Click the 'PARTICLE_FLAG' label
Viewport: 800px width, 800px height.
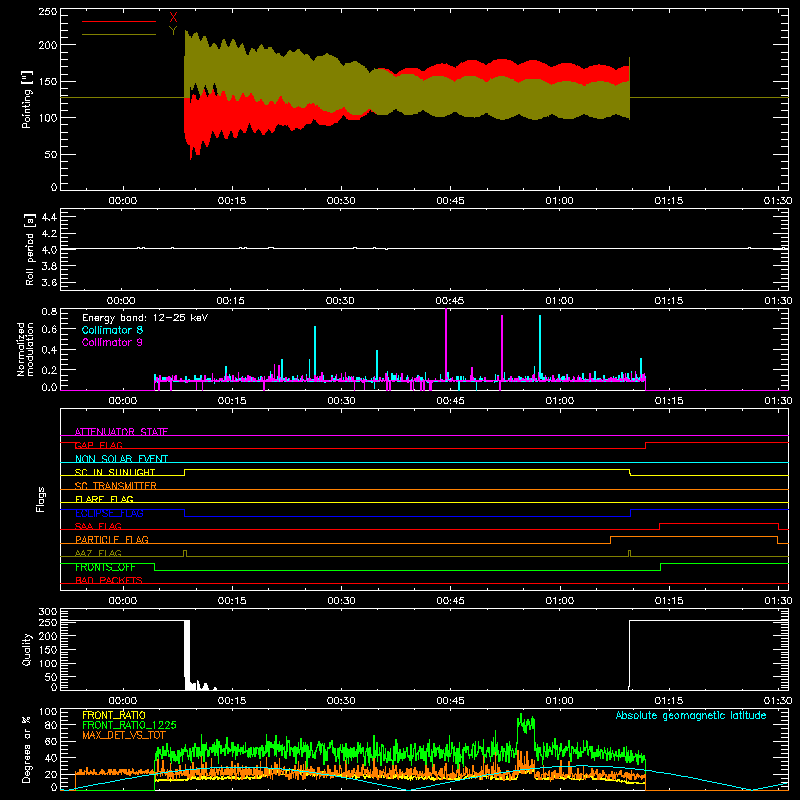click(112, 539)
